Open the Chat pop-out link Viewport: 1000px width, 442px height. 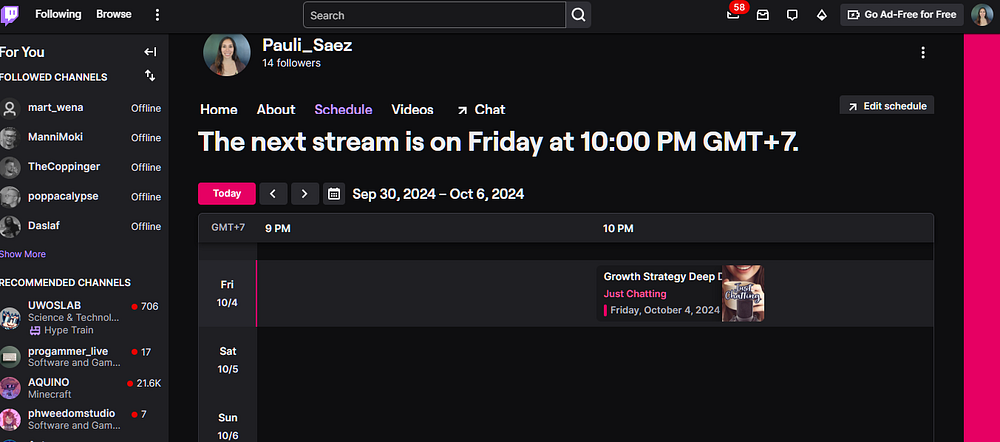pos(482,110)
